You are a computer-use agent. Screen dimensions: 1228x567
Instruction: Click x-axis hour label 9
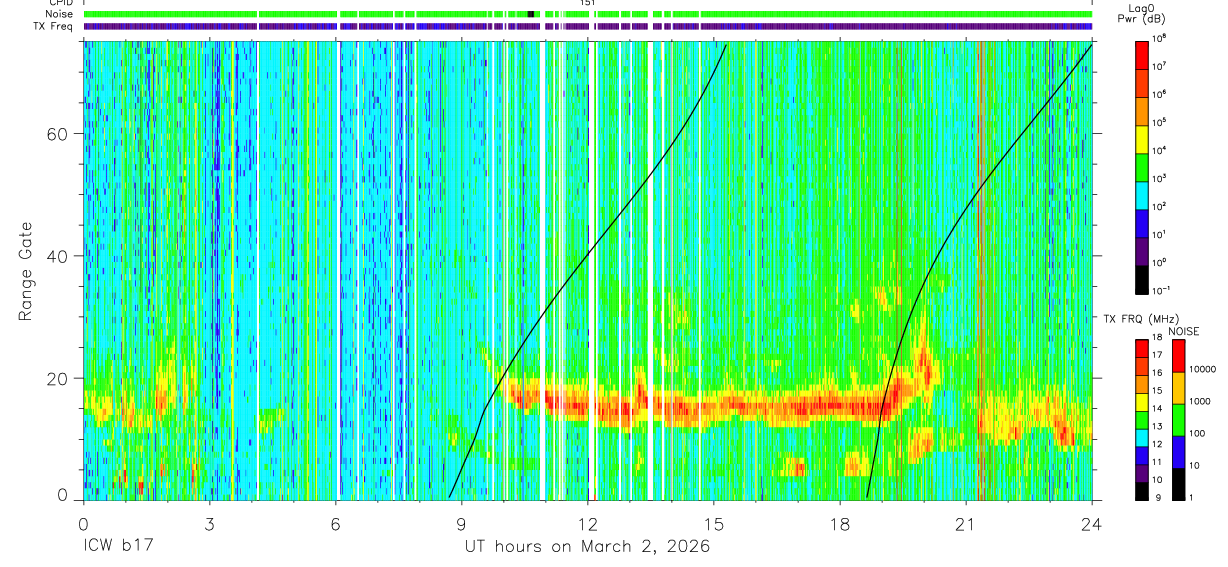(461, 523)
